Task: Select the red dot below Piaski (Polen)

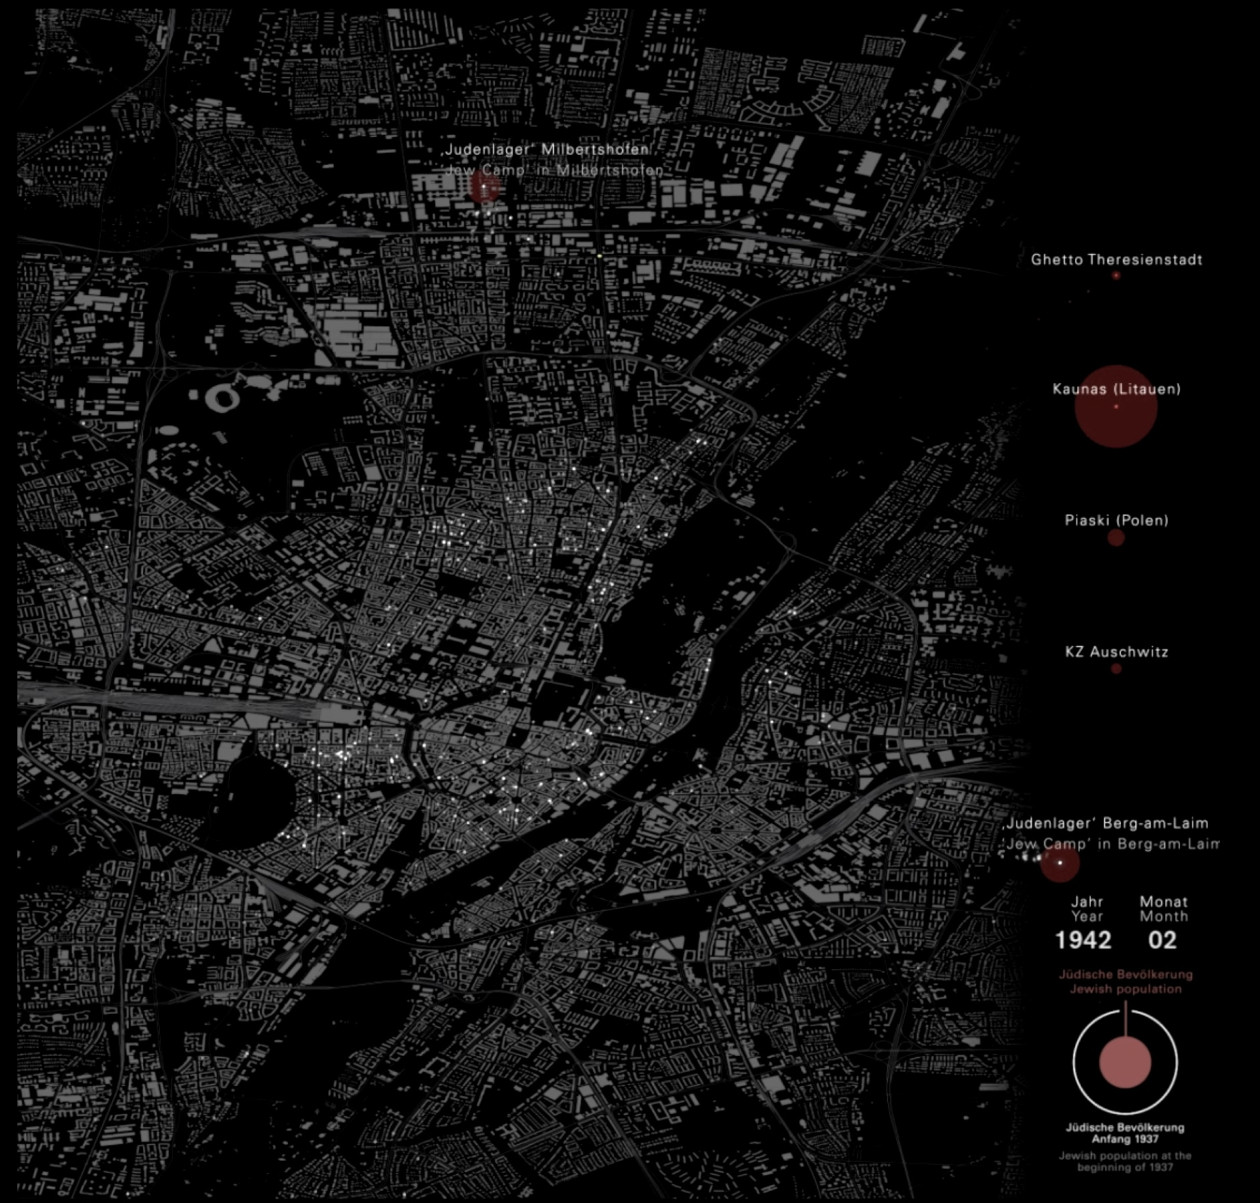Action: (x=1116, y=538)
